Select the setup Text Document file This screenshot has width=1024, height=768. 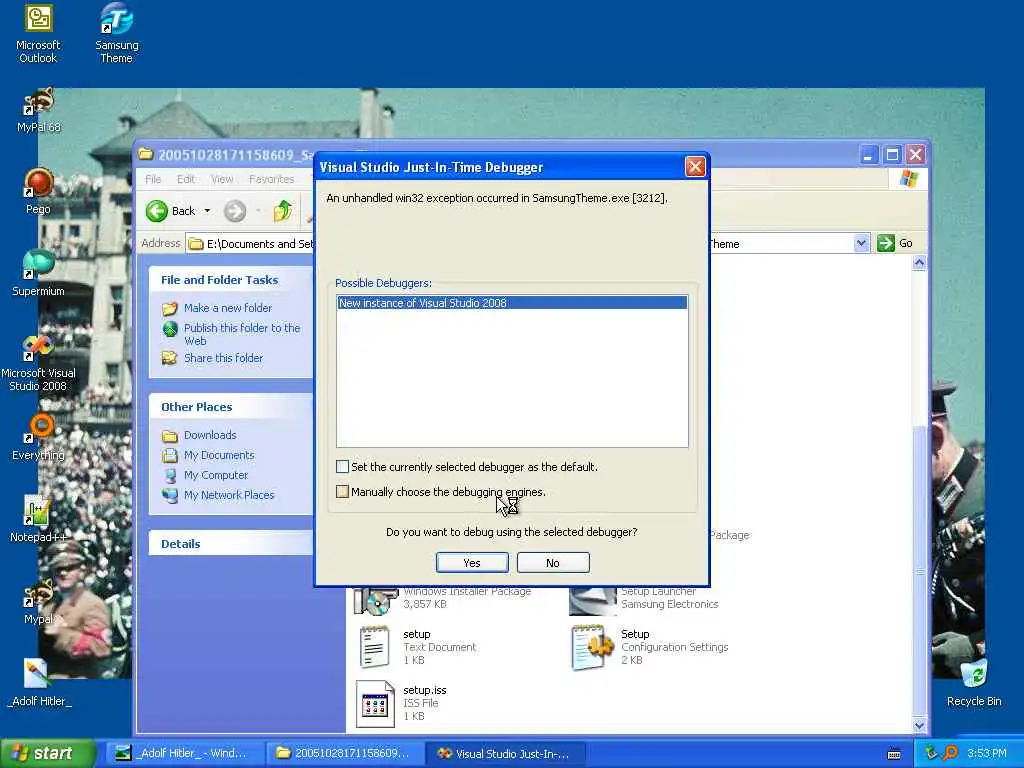coord(418,647)
